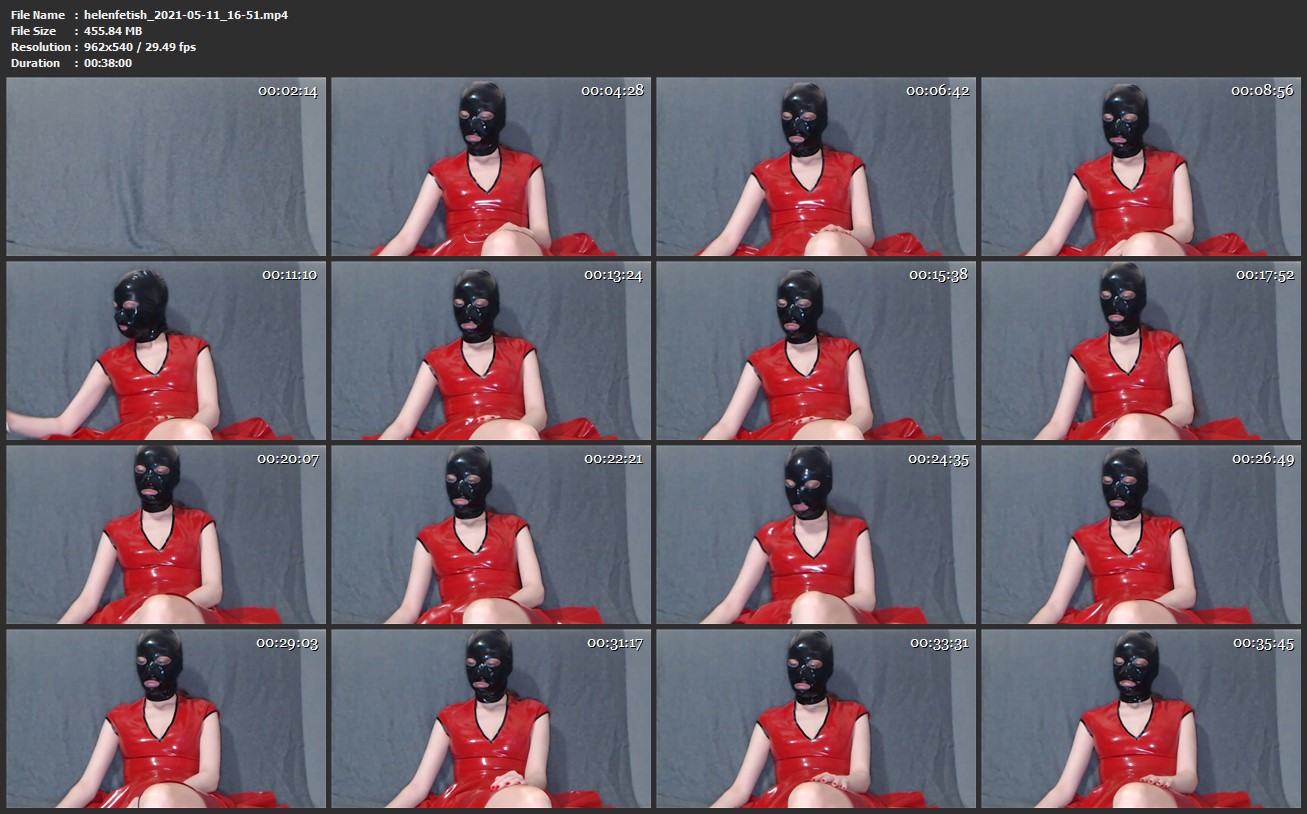Select the thumbnail at timestamp 00:22:21

491,535
